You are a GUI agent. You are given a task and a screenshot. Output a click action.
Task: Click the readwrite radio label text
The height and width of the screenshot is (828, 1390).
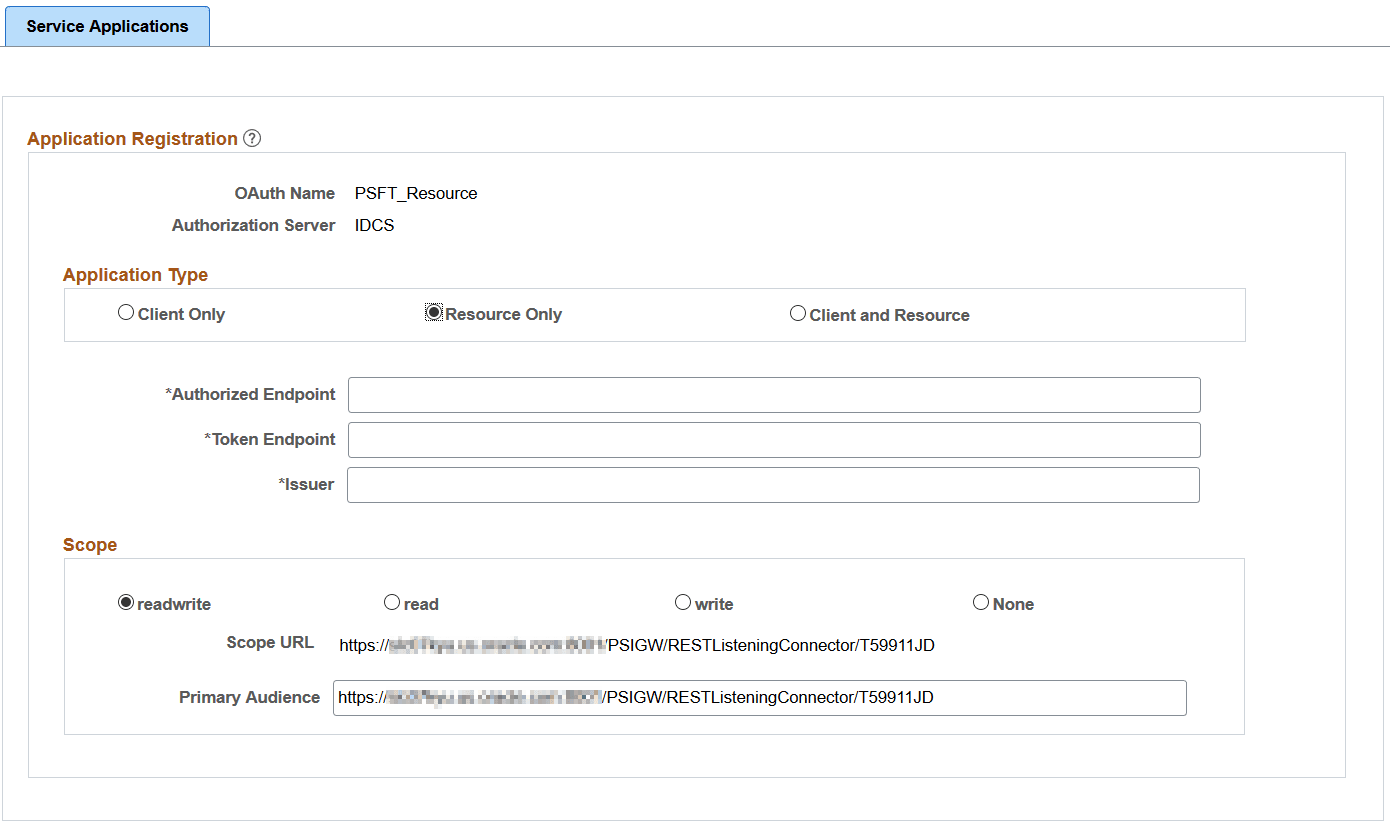click(174, 603)
